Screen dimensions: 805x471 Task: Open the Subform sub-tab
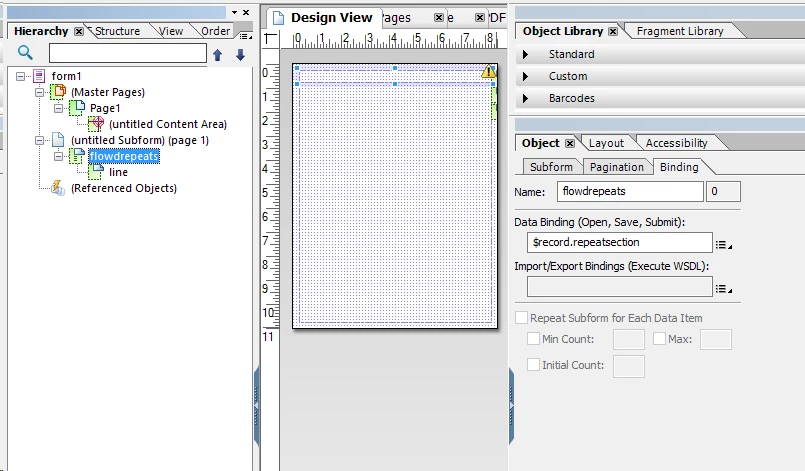(x=551, y=167)
